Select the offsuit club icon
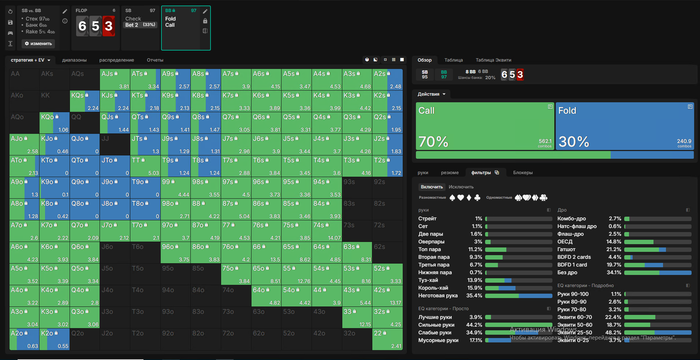 [477, 197]
